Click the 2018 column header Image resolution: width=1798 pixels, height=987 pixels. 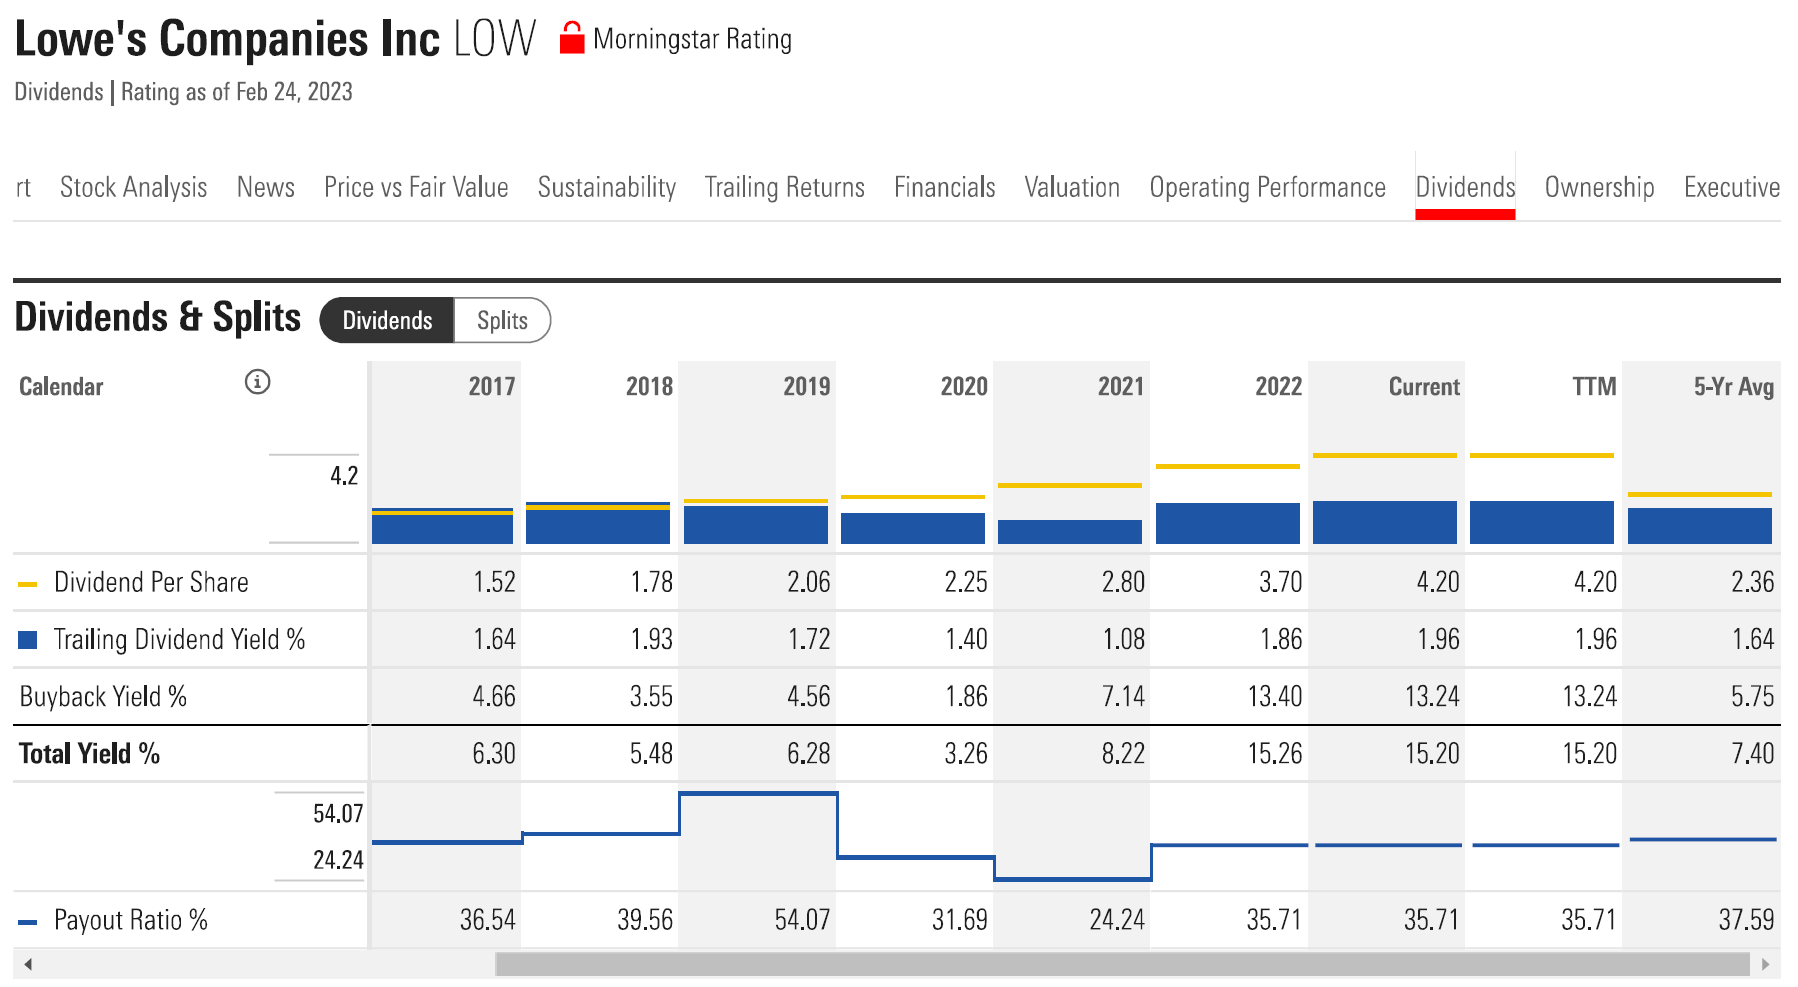(x=649, y=387)
